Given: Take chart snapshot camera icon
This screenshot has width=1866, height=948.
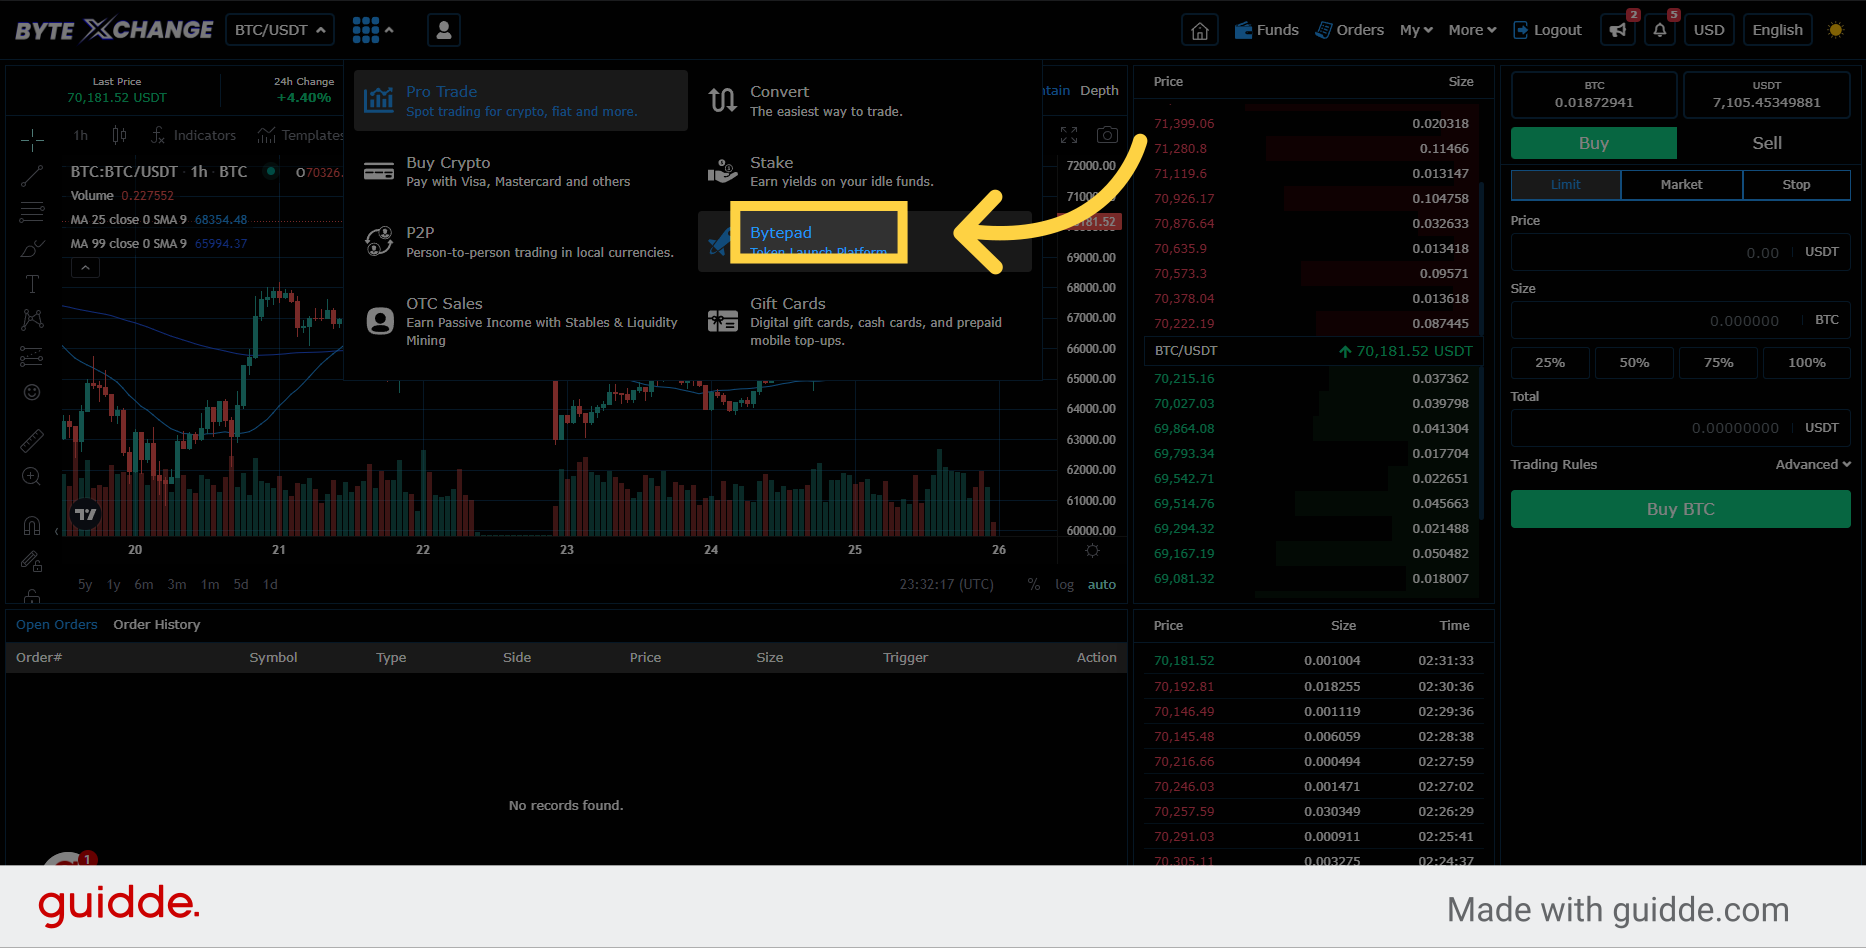Looking at the screenshot, I should pyautogui.click(x=1107, y=135).
